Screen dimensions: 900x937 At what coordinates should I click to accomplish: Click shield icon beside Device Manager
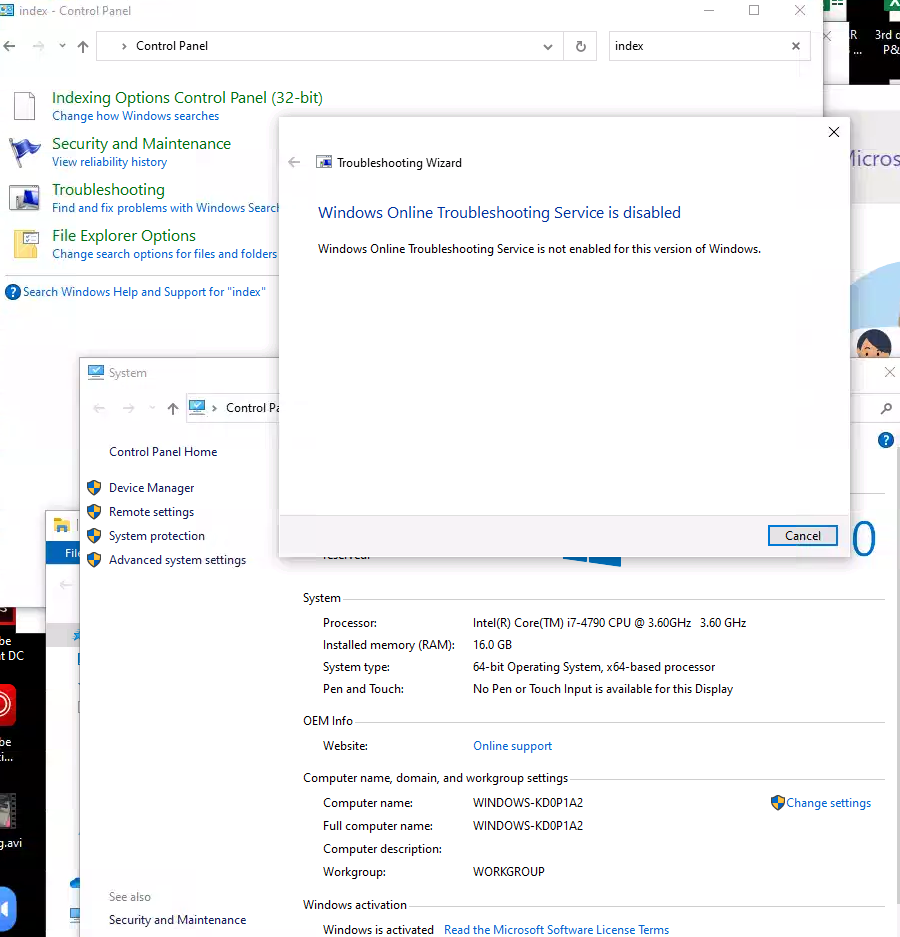[94, 488]
